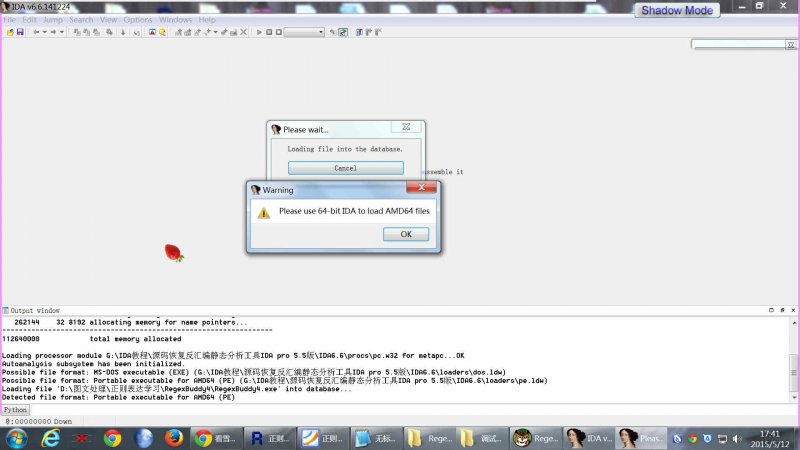Click the red taskbar icon next to Internet Explorer
Screen dimensions: 800x450
(81, 438)
